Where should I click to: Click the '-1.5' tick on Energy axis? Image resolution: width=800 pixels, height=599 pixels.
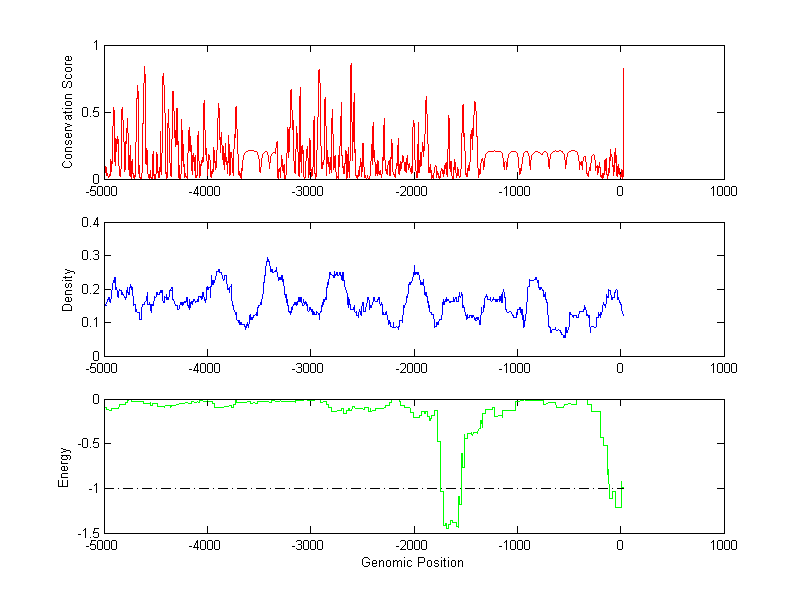[x=85, y=533]
